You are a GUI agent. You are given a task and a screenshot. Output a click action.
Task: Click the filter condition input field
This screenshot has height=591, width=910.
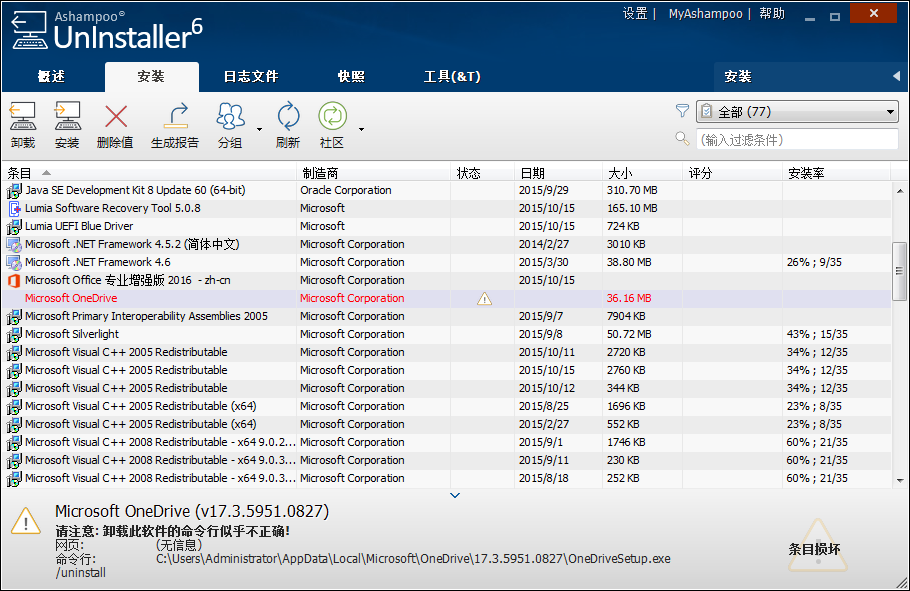[x=796, y=140]
